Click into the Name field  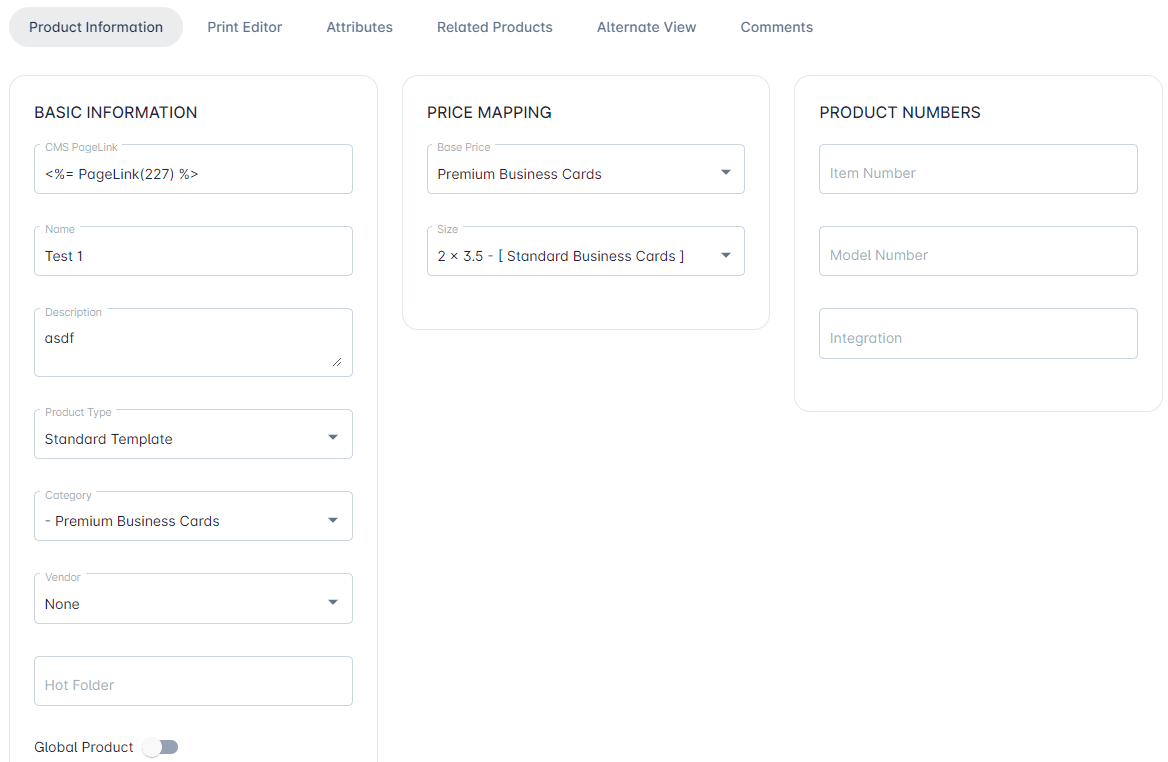click(193, 255)
